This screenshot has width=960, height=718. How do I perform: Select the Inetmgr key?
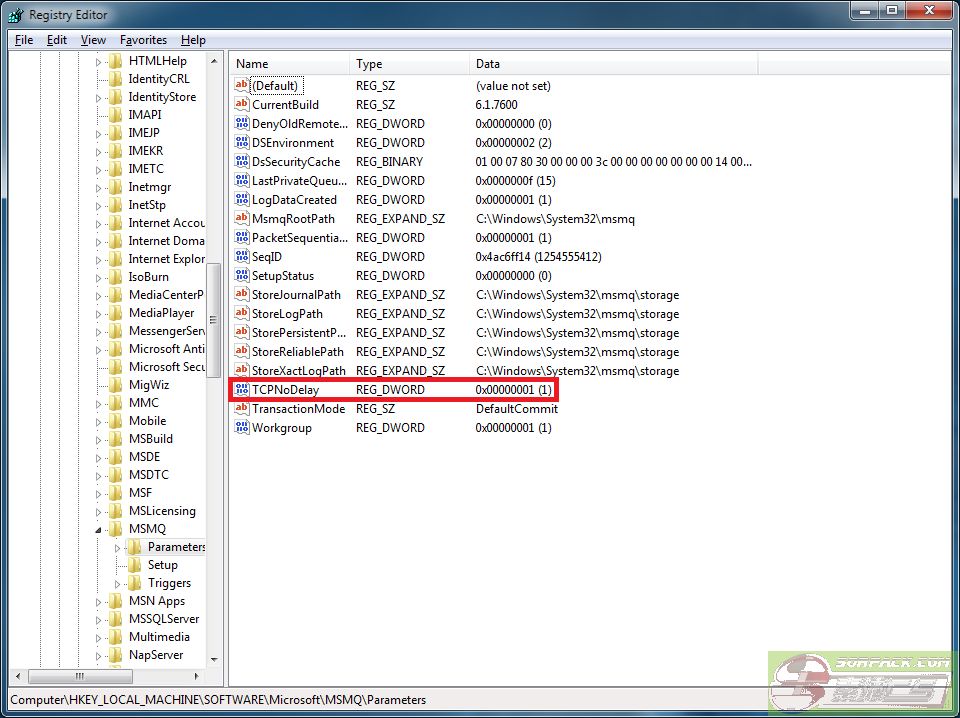150,187
